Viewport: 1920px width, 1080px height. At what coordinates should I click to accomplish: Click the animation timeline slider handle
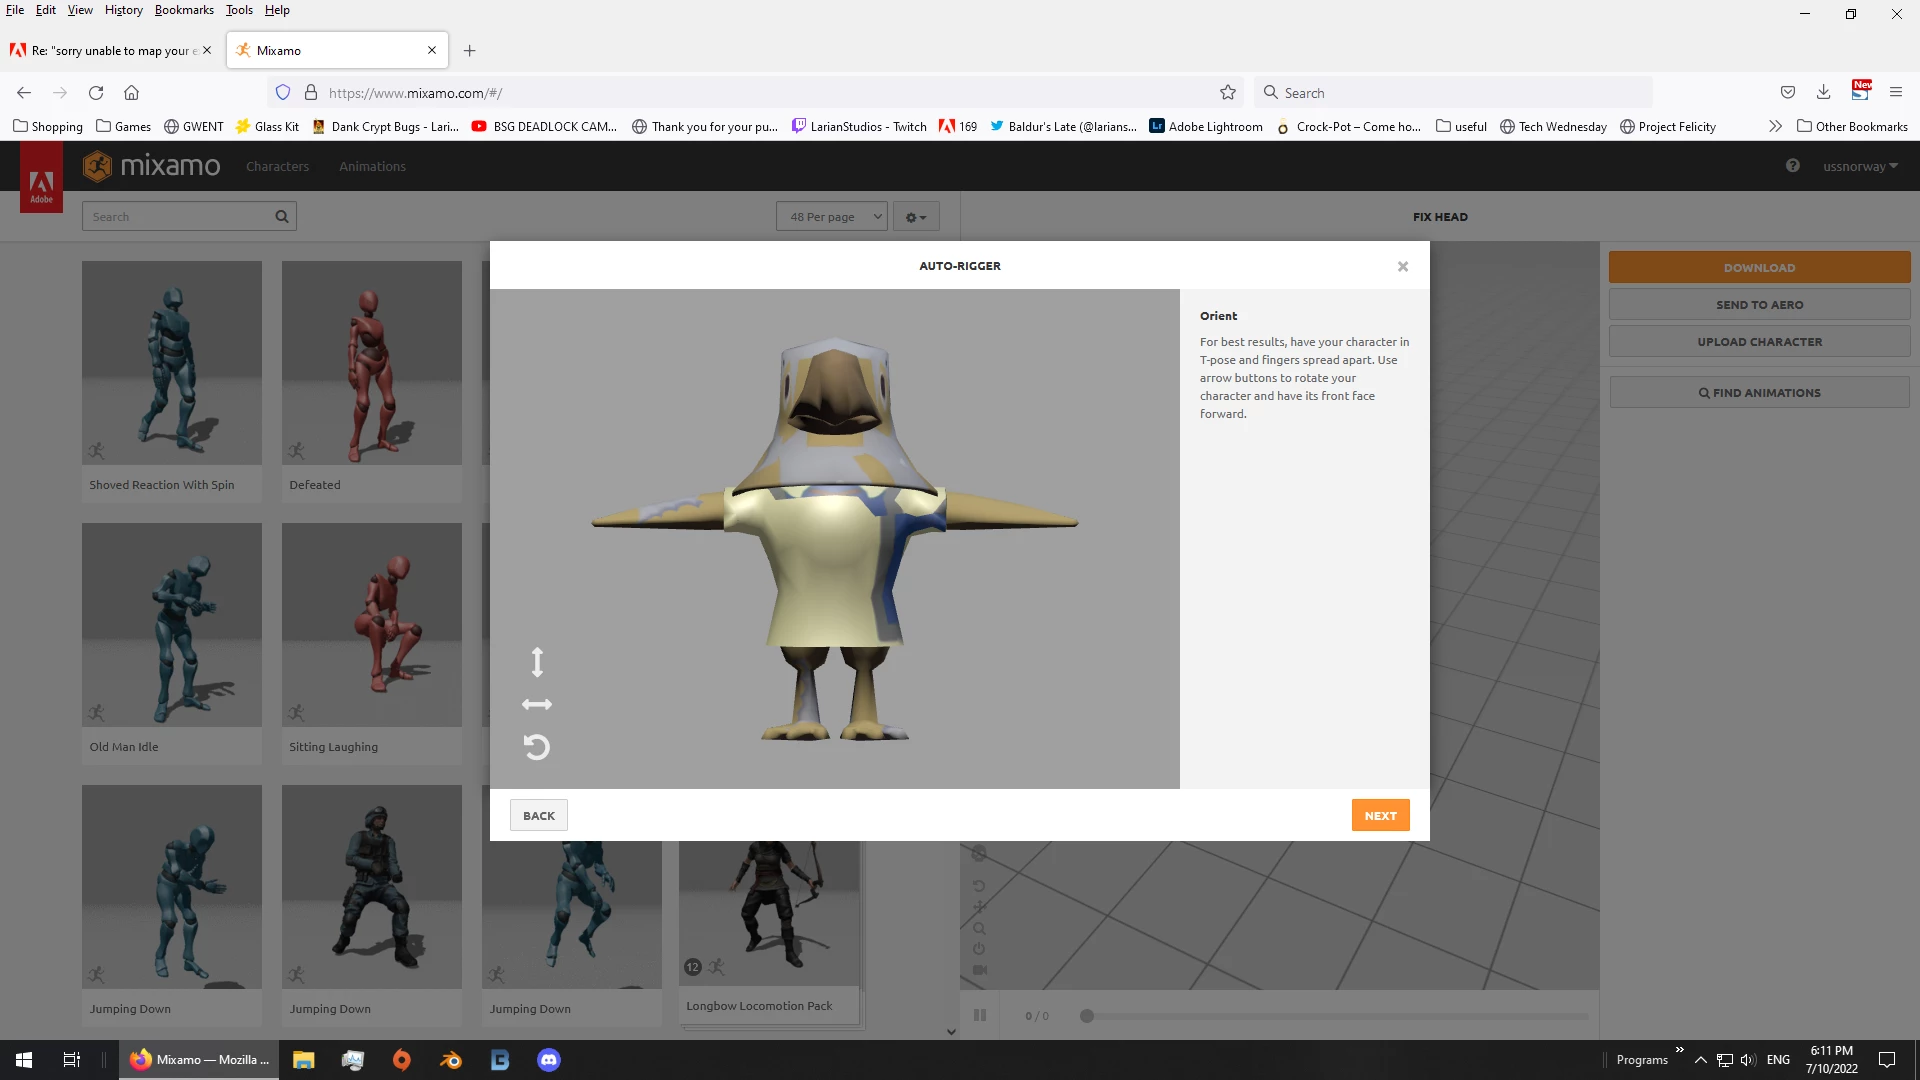(1087, 1016)
